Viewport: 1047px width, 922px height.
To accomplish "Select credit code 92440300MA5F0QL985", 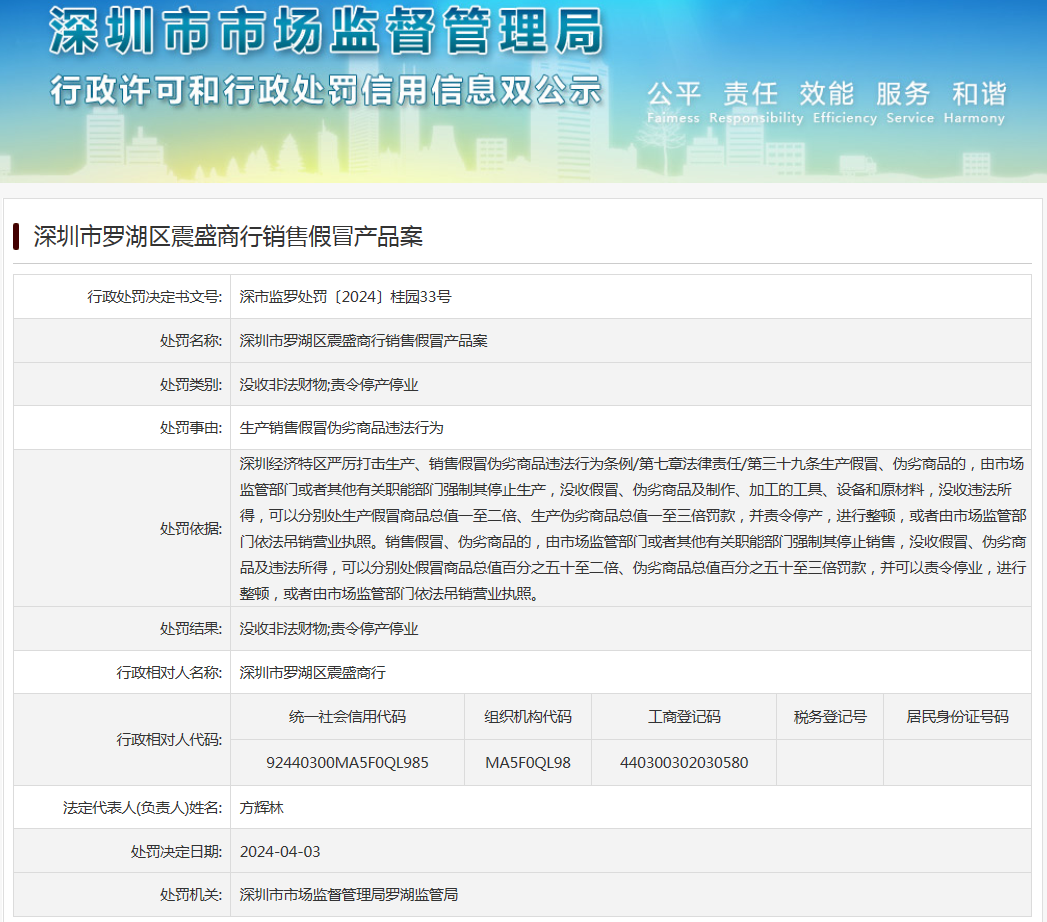I will click(x=347, y=762).
